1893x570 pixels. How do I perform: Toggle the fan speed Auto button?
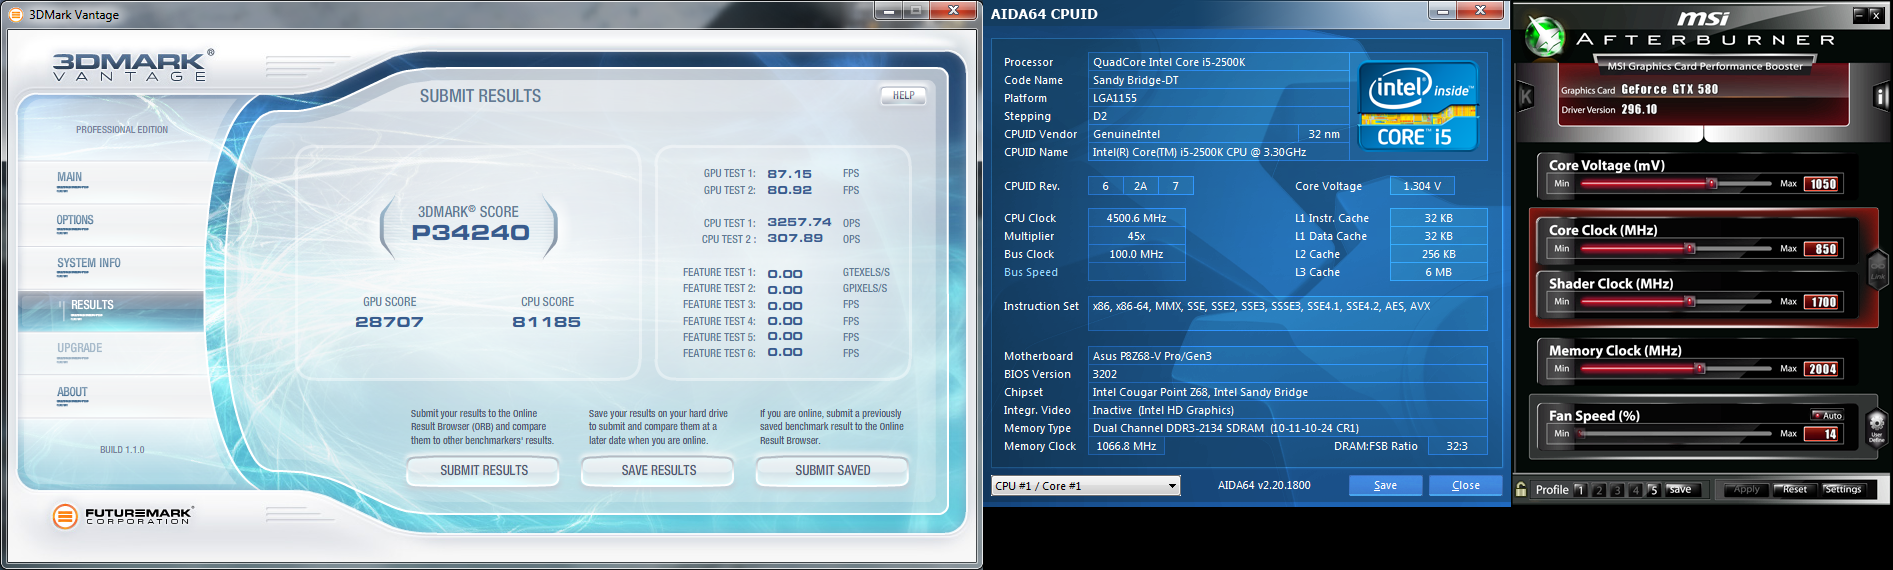(x=1828, y=415)
